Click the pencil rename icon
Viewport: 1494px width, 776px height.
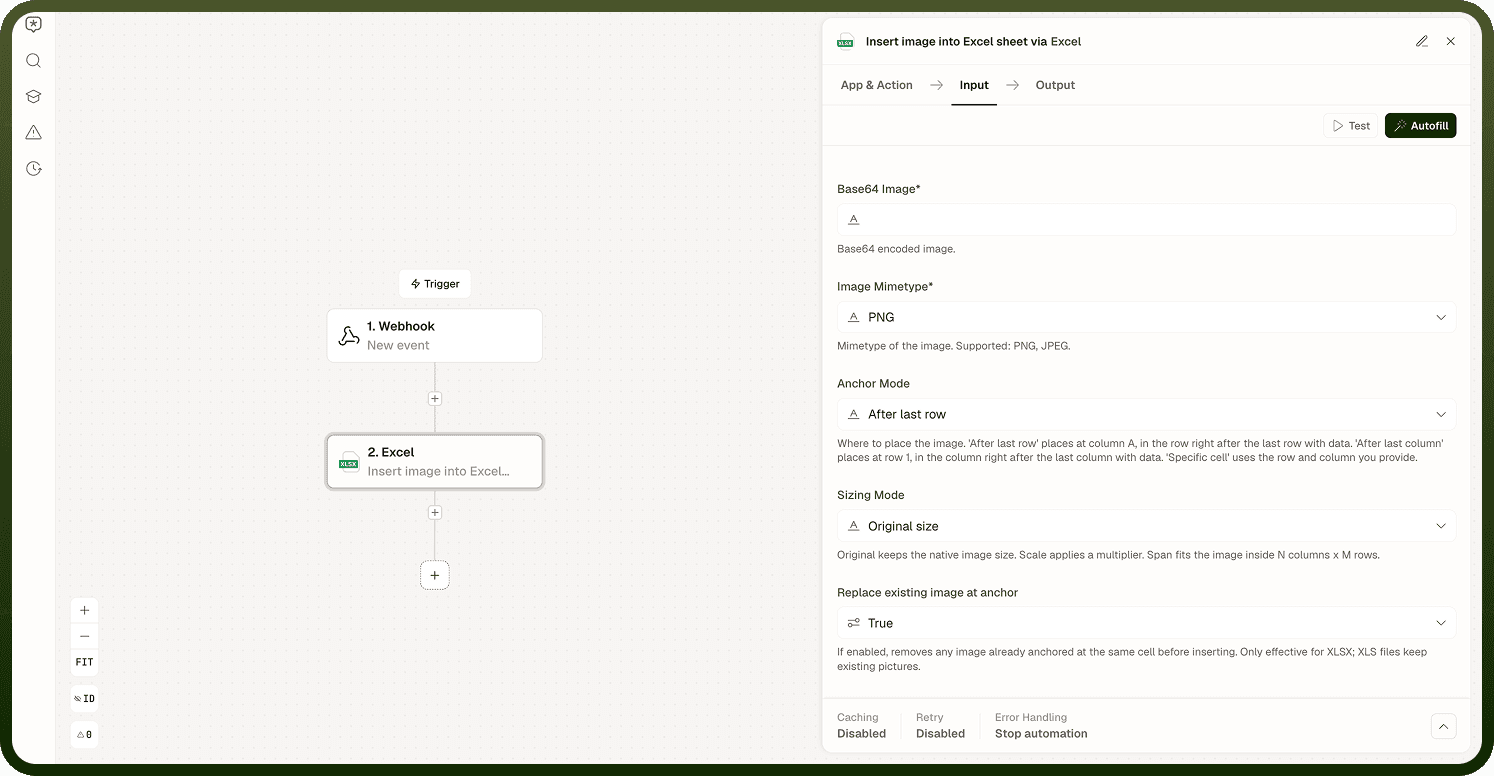[1422, 42]
